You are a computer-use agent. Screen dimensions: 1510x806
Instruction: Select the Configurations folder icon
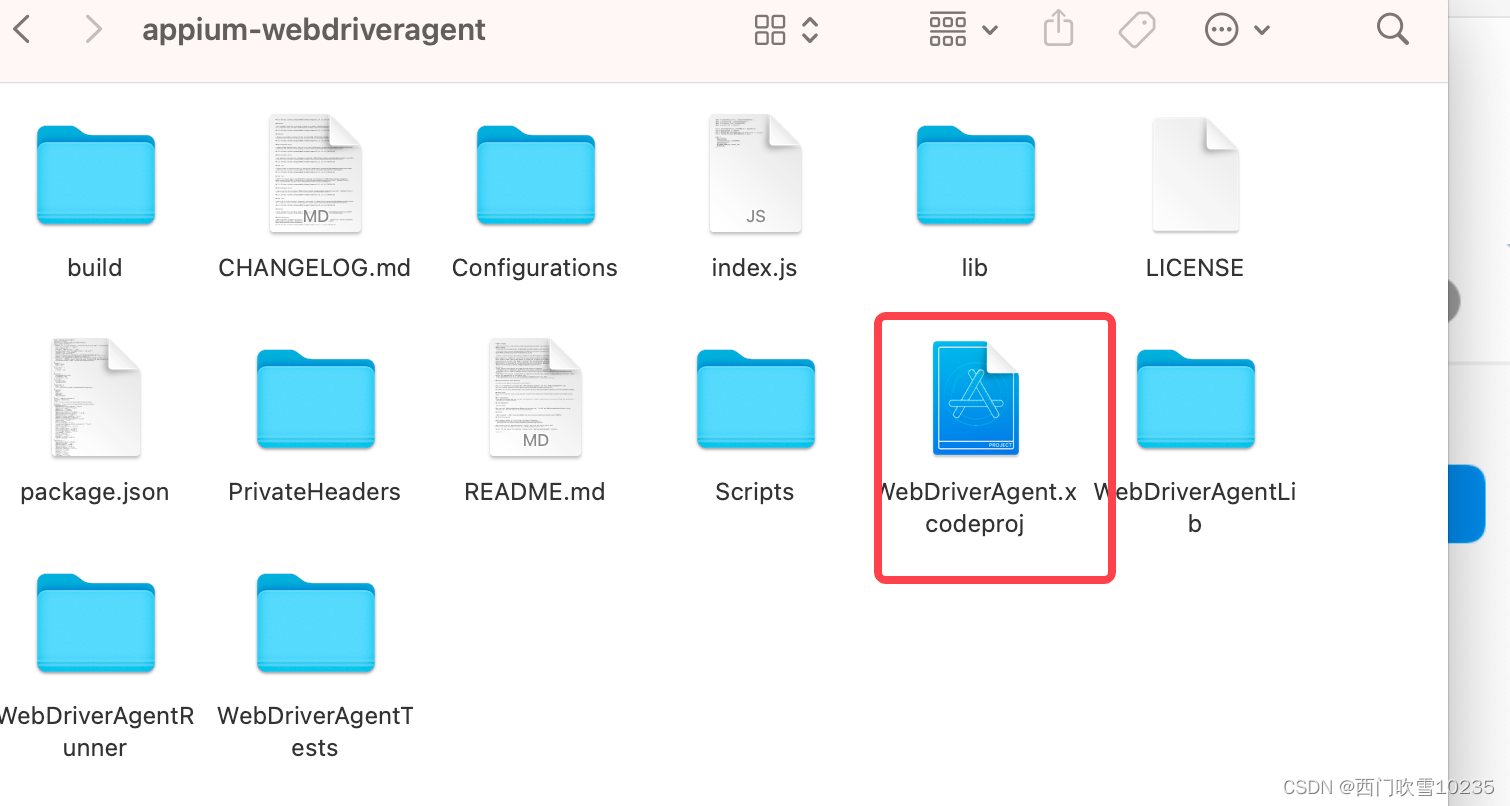tap(535, 175)
